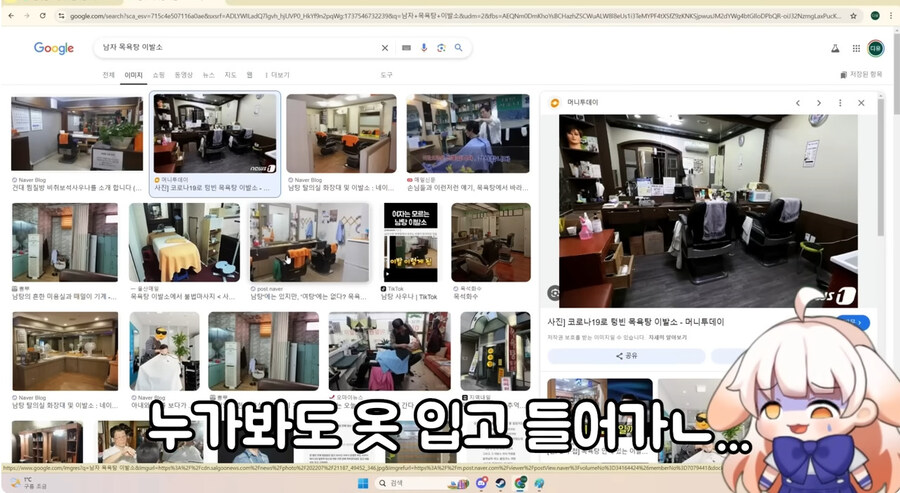
Task: Reload the current page
Action: (x=42, y=16)
